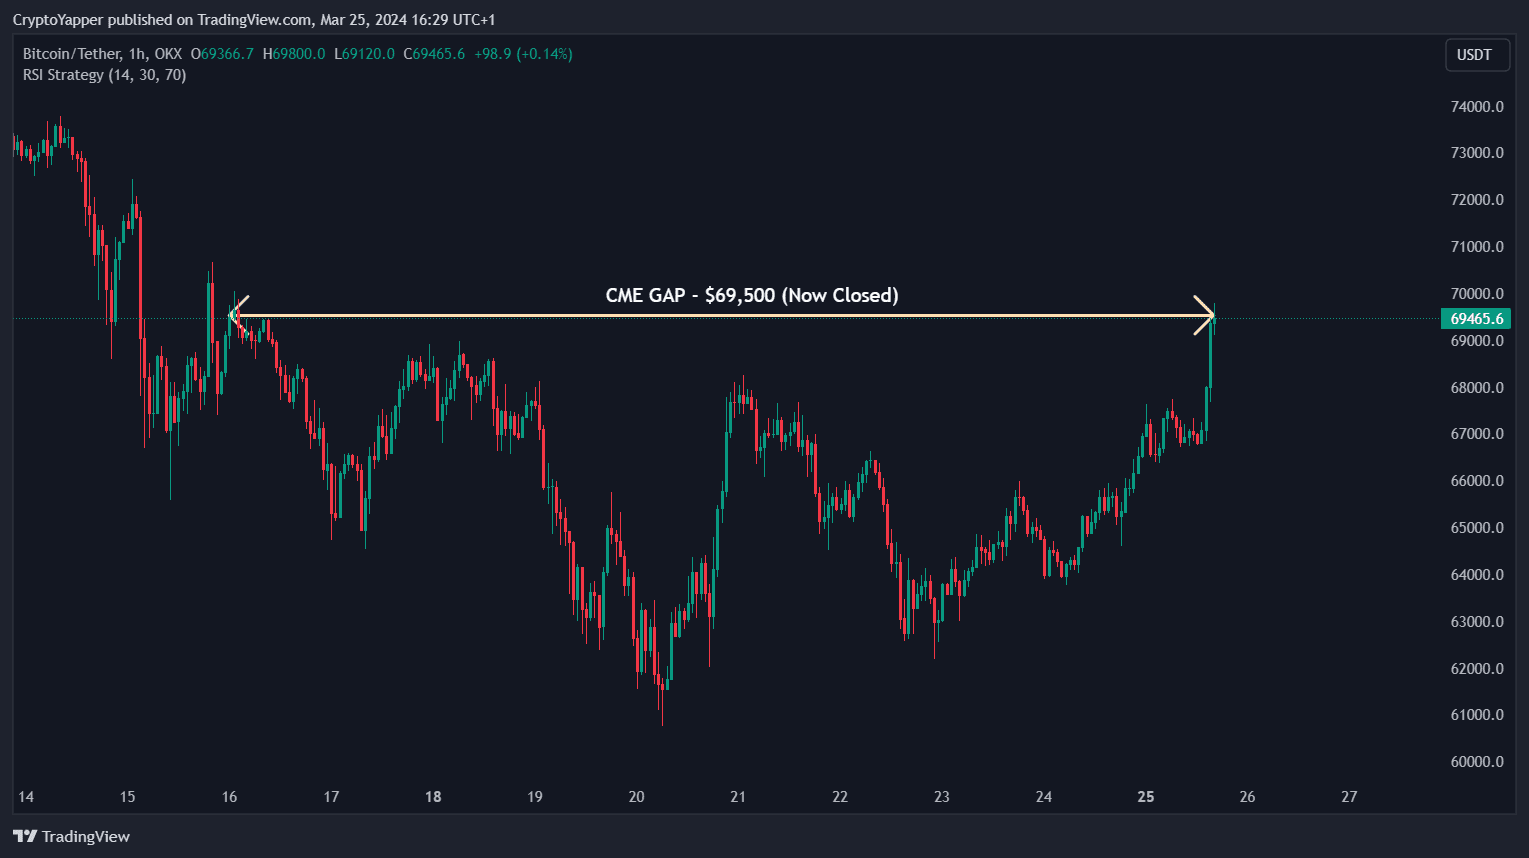Click the date 25 on the time axis

[x=1144, y=797]
